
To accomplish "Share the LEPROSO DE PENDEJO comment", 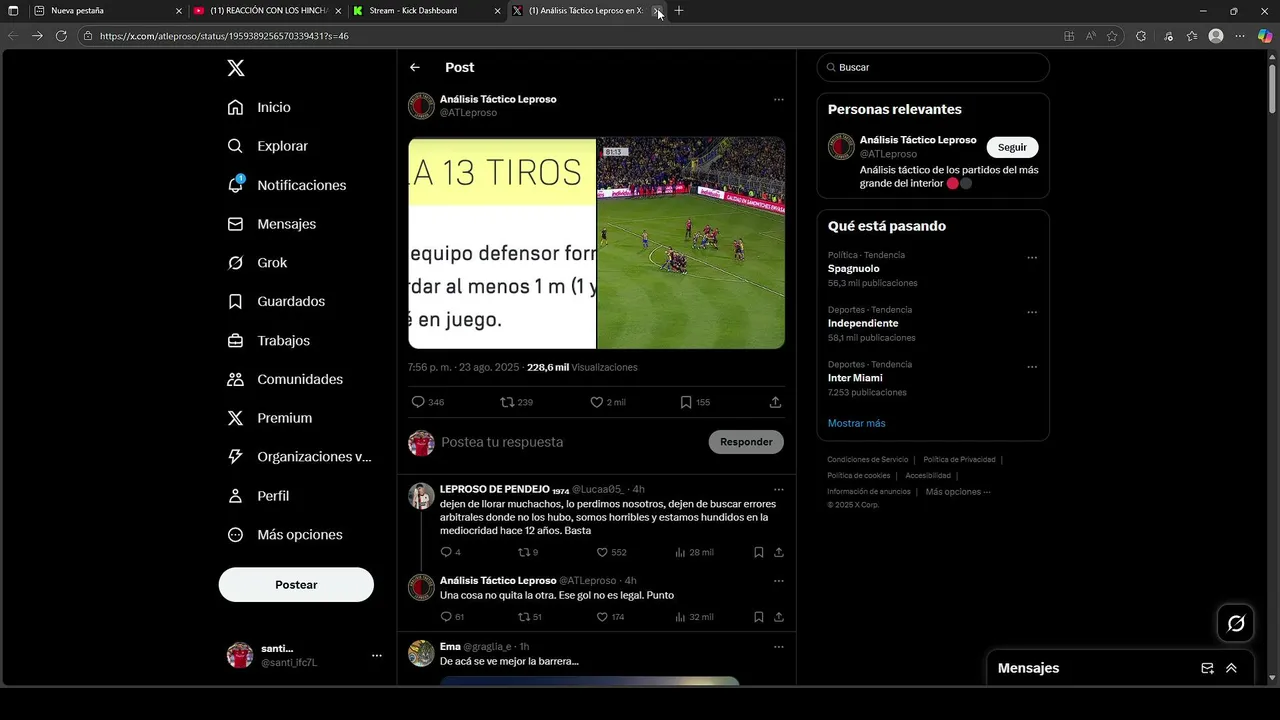I will (779, 552).
